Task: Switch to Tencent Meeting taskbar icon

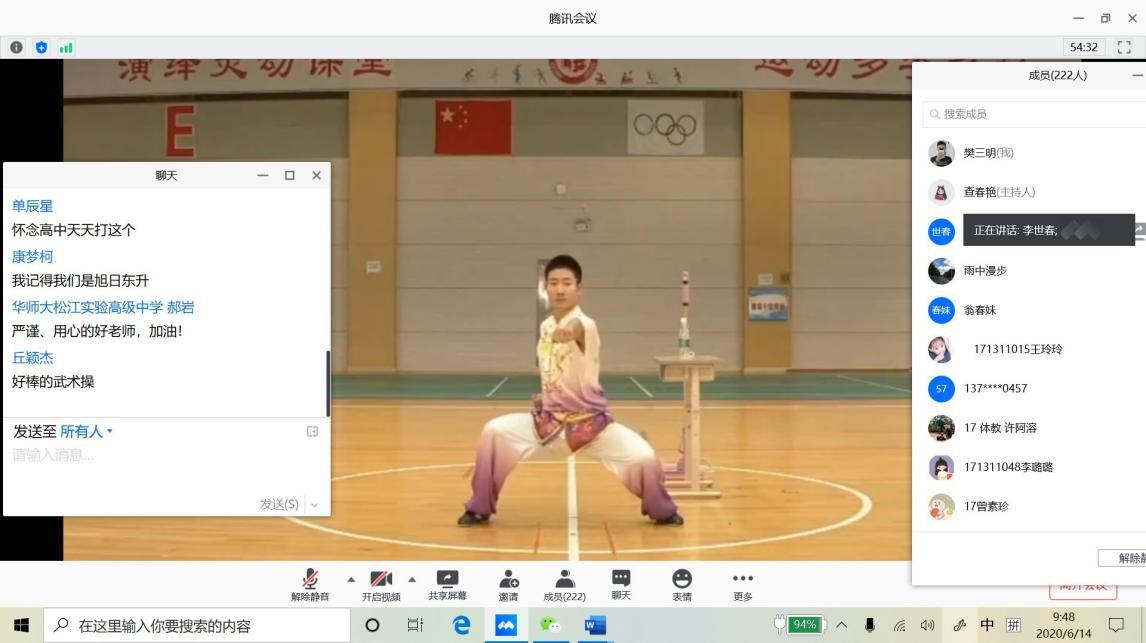Action: (x=506, y=625)
